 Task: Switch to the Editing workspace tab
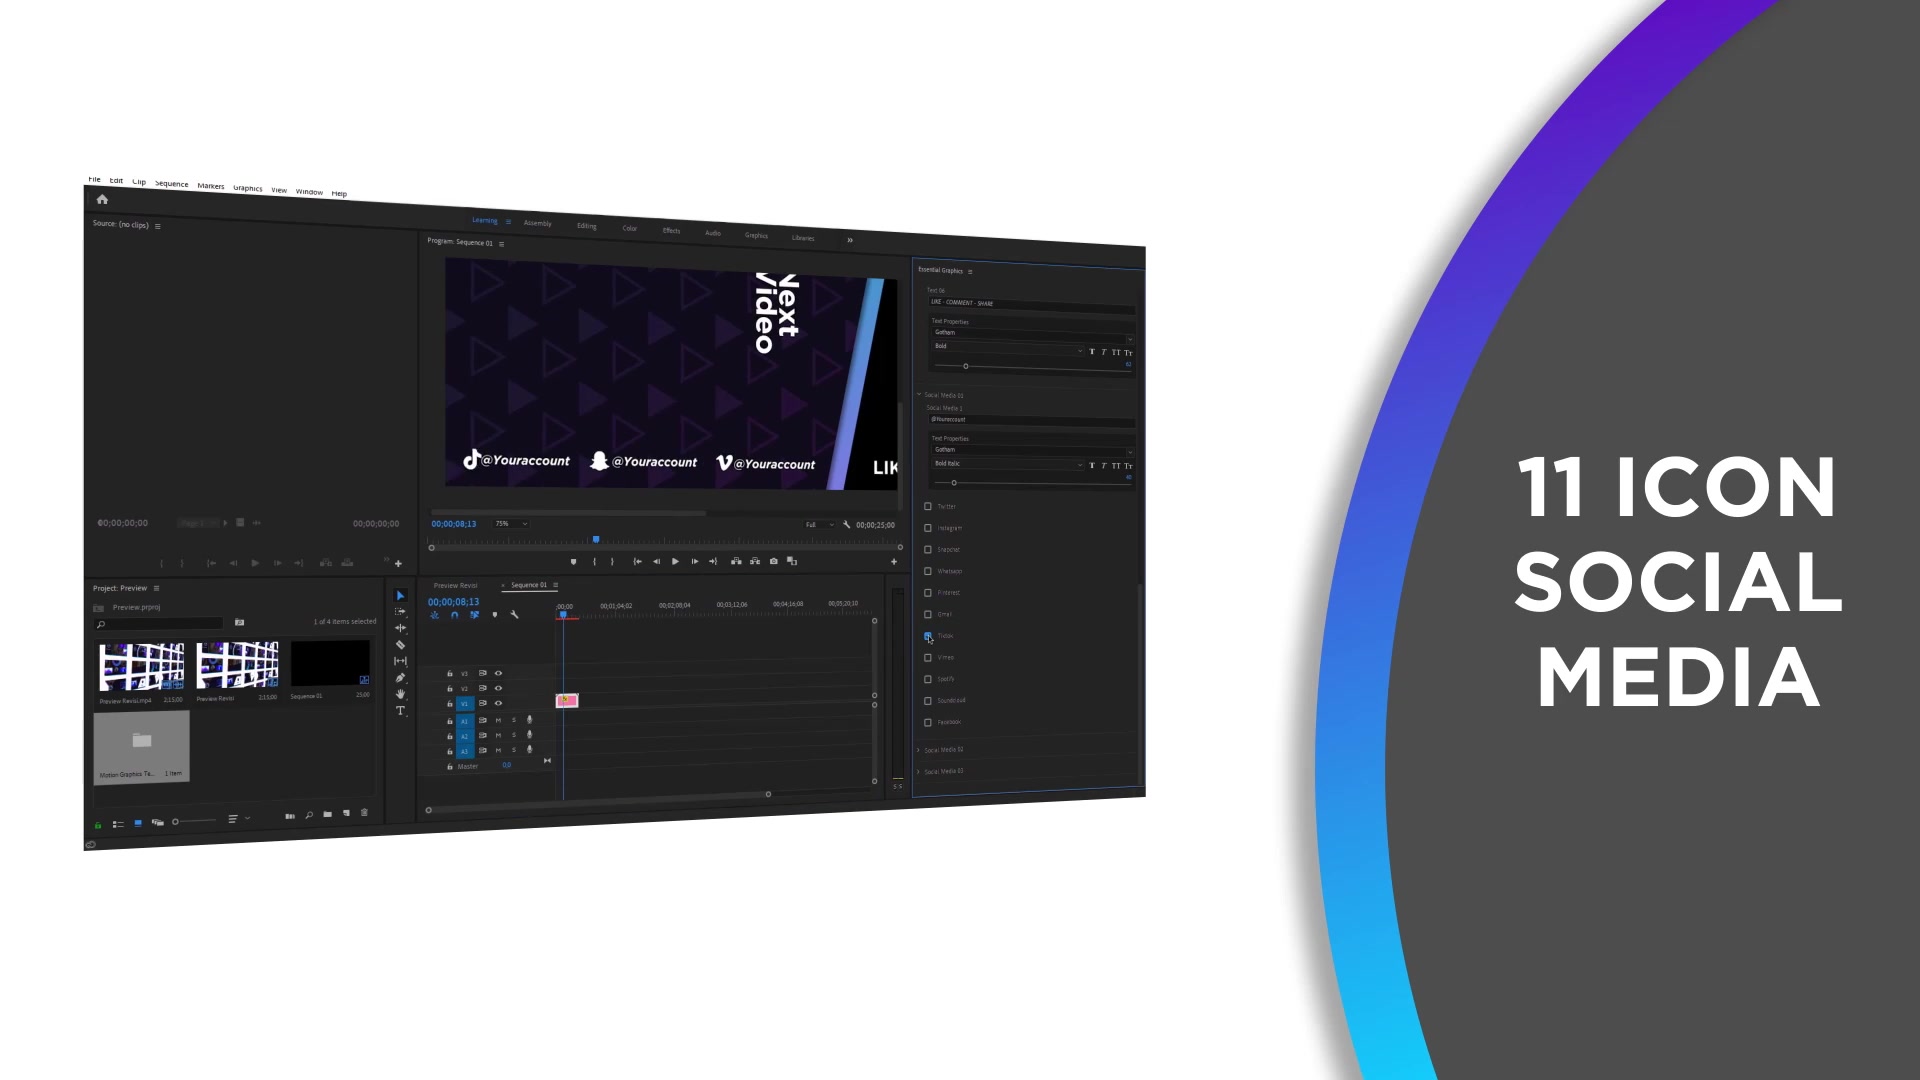[586, 226]
